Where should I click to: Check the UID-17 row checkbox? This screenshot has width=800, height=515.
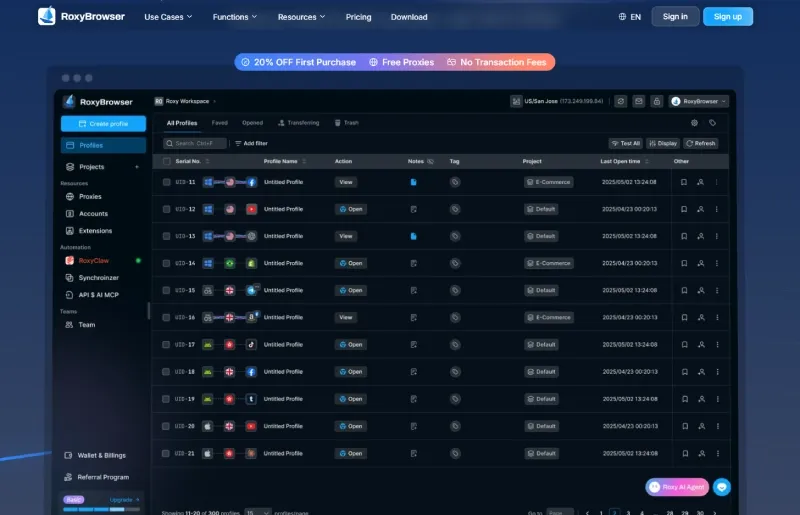[166, 345]
